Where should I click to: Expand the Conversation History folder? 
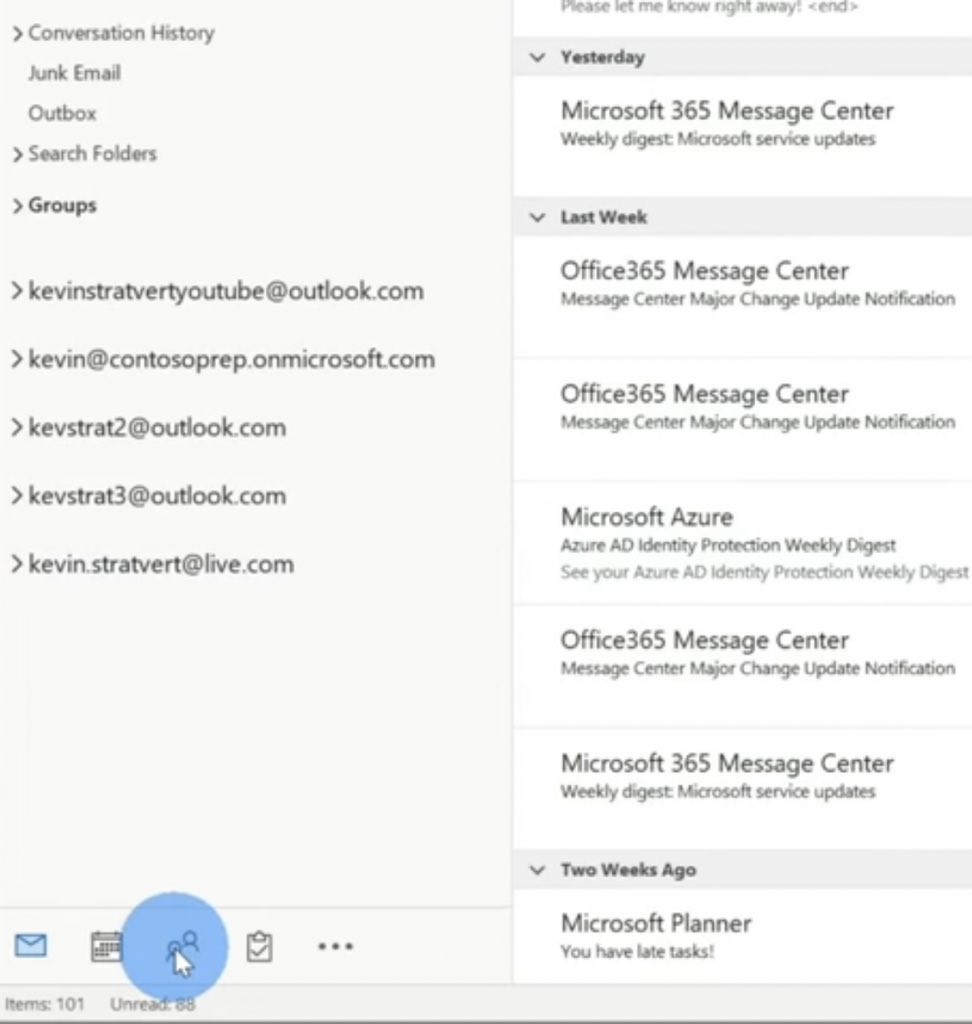[18, 33]
